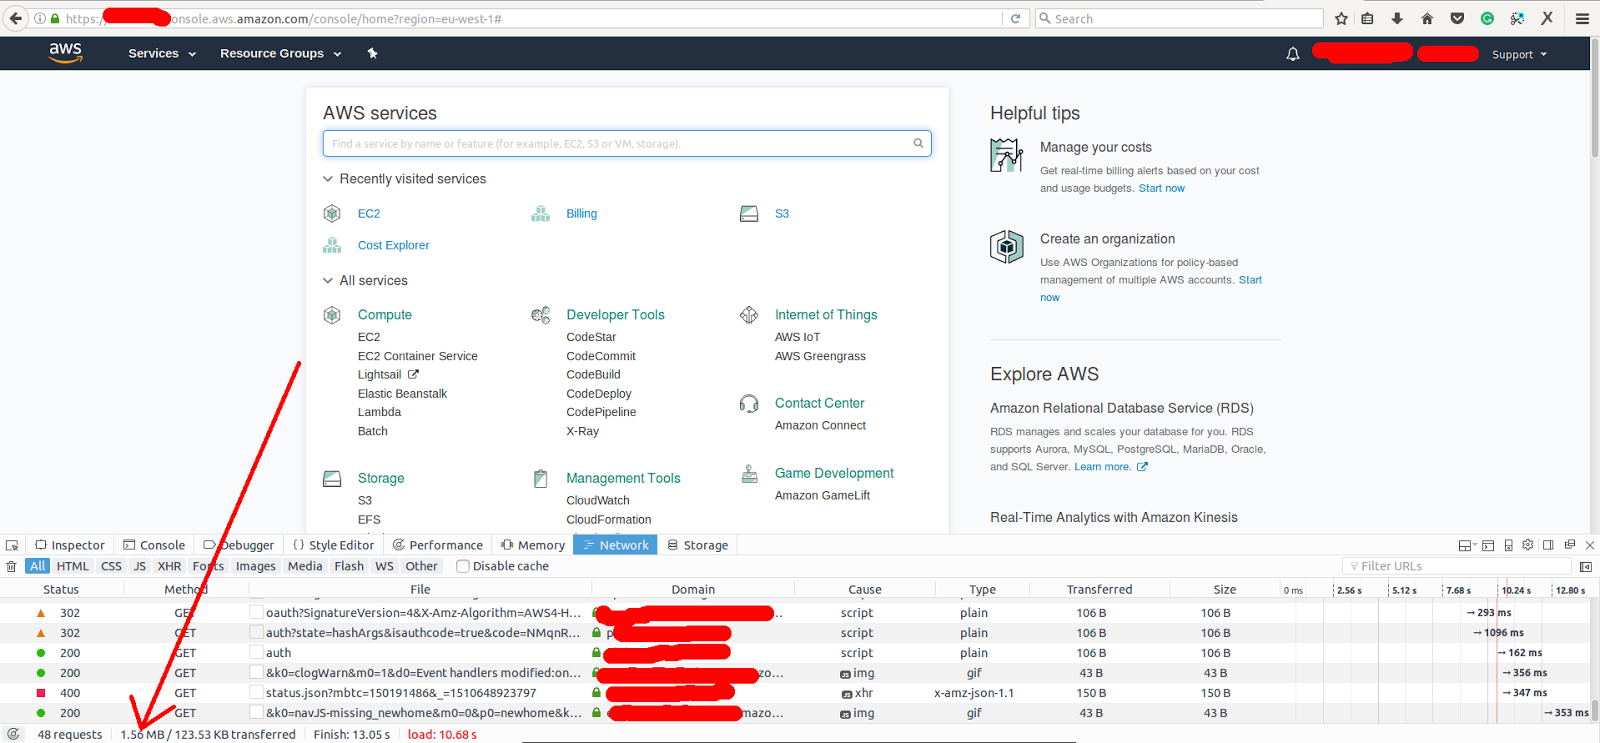The image size is (1600, 743).
Task: Collapse the Recently visited services section
Action: tap(327, 179)
